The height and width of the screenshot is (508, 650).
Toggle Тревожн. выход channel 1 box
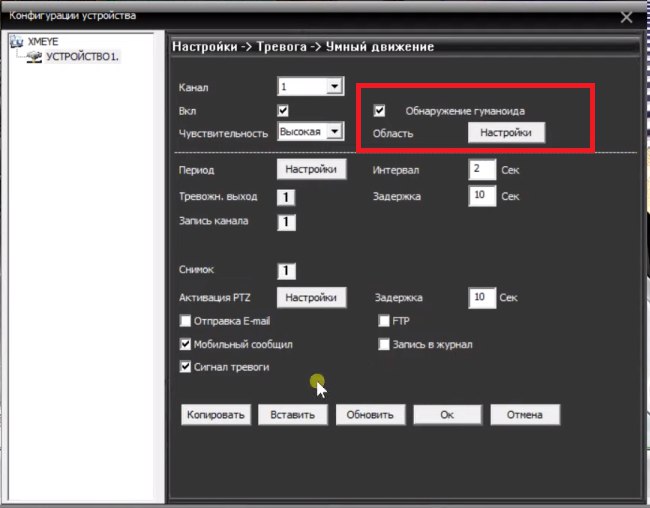click(286, 197)
